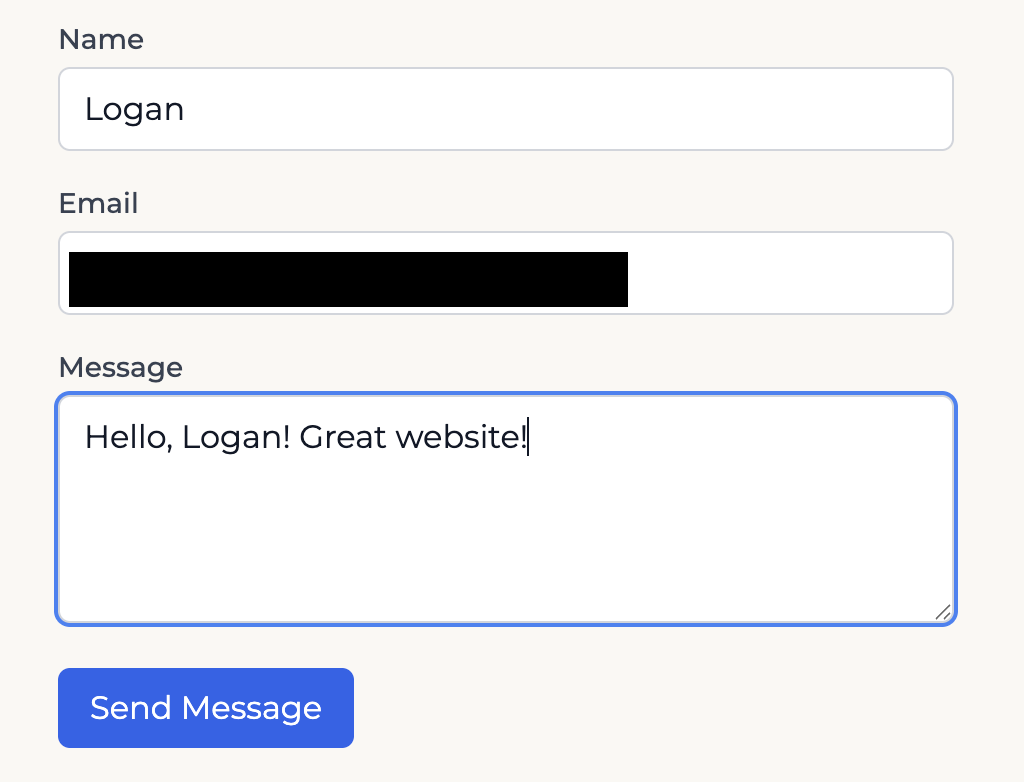Click the Name field label
1024x782 pixels.
(101, 40)
